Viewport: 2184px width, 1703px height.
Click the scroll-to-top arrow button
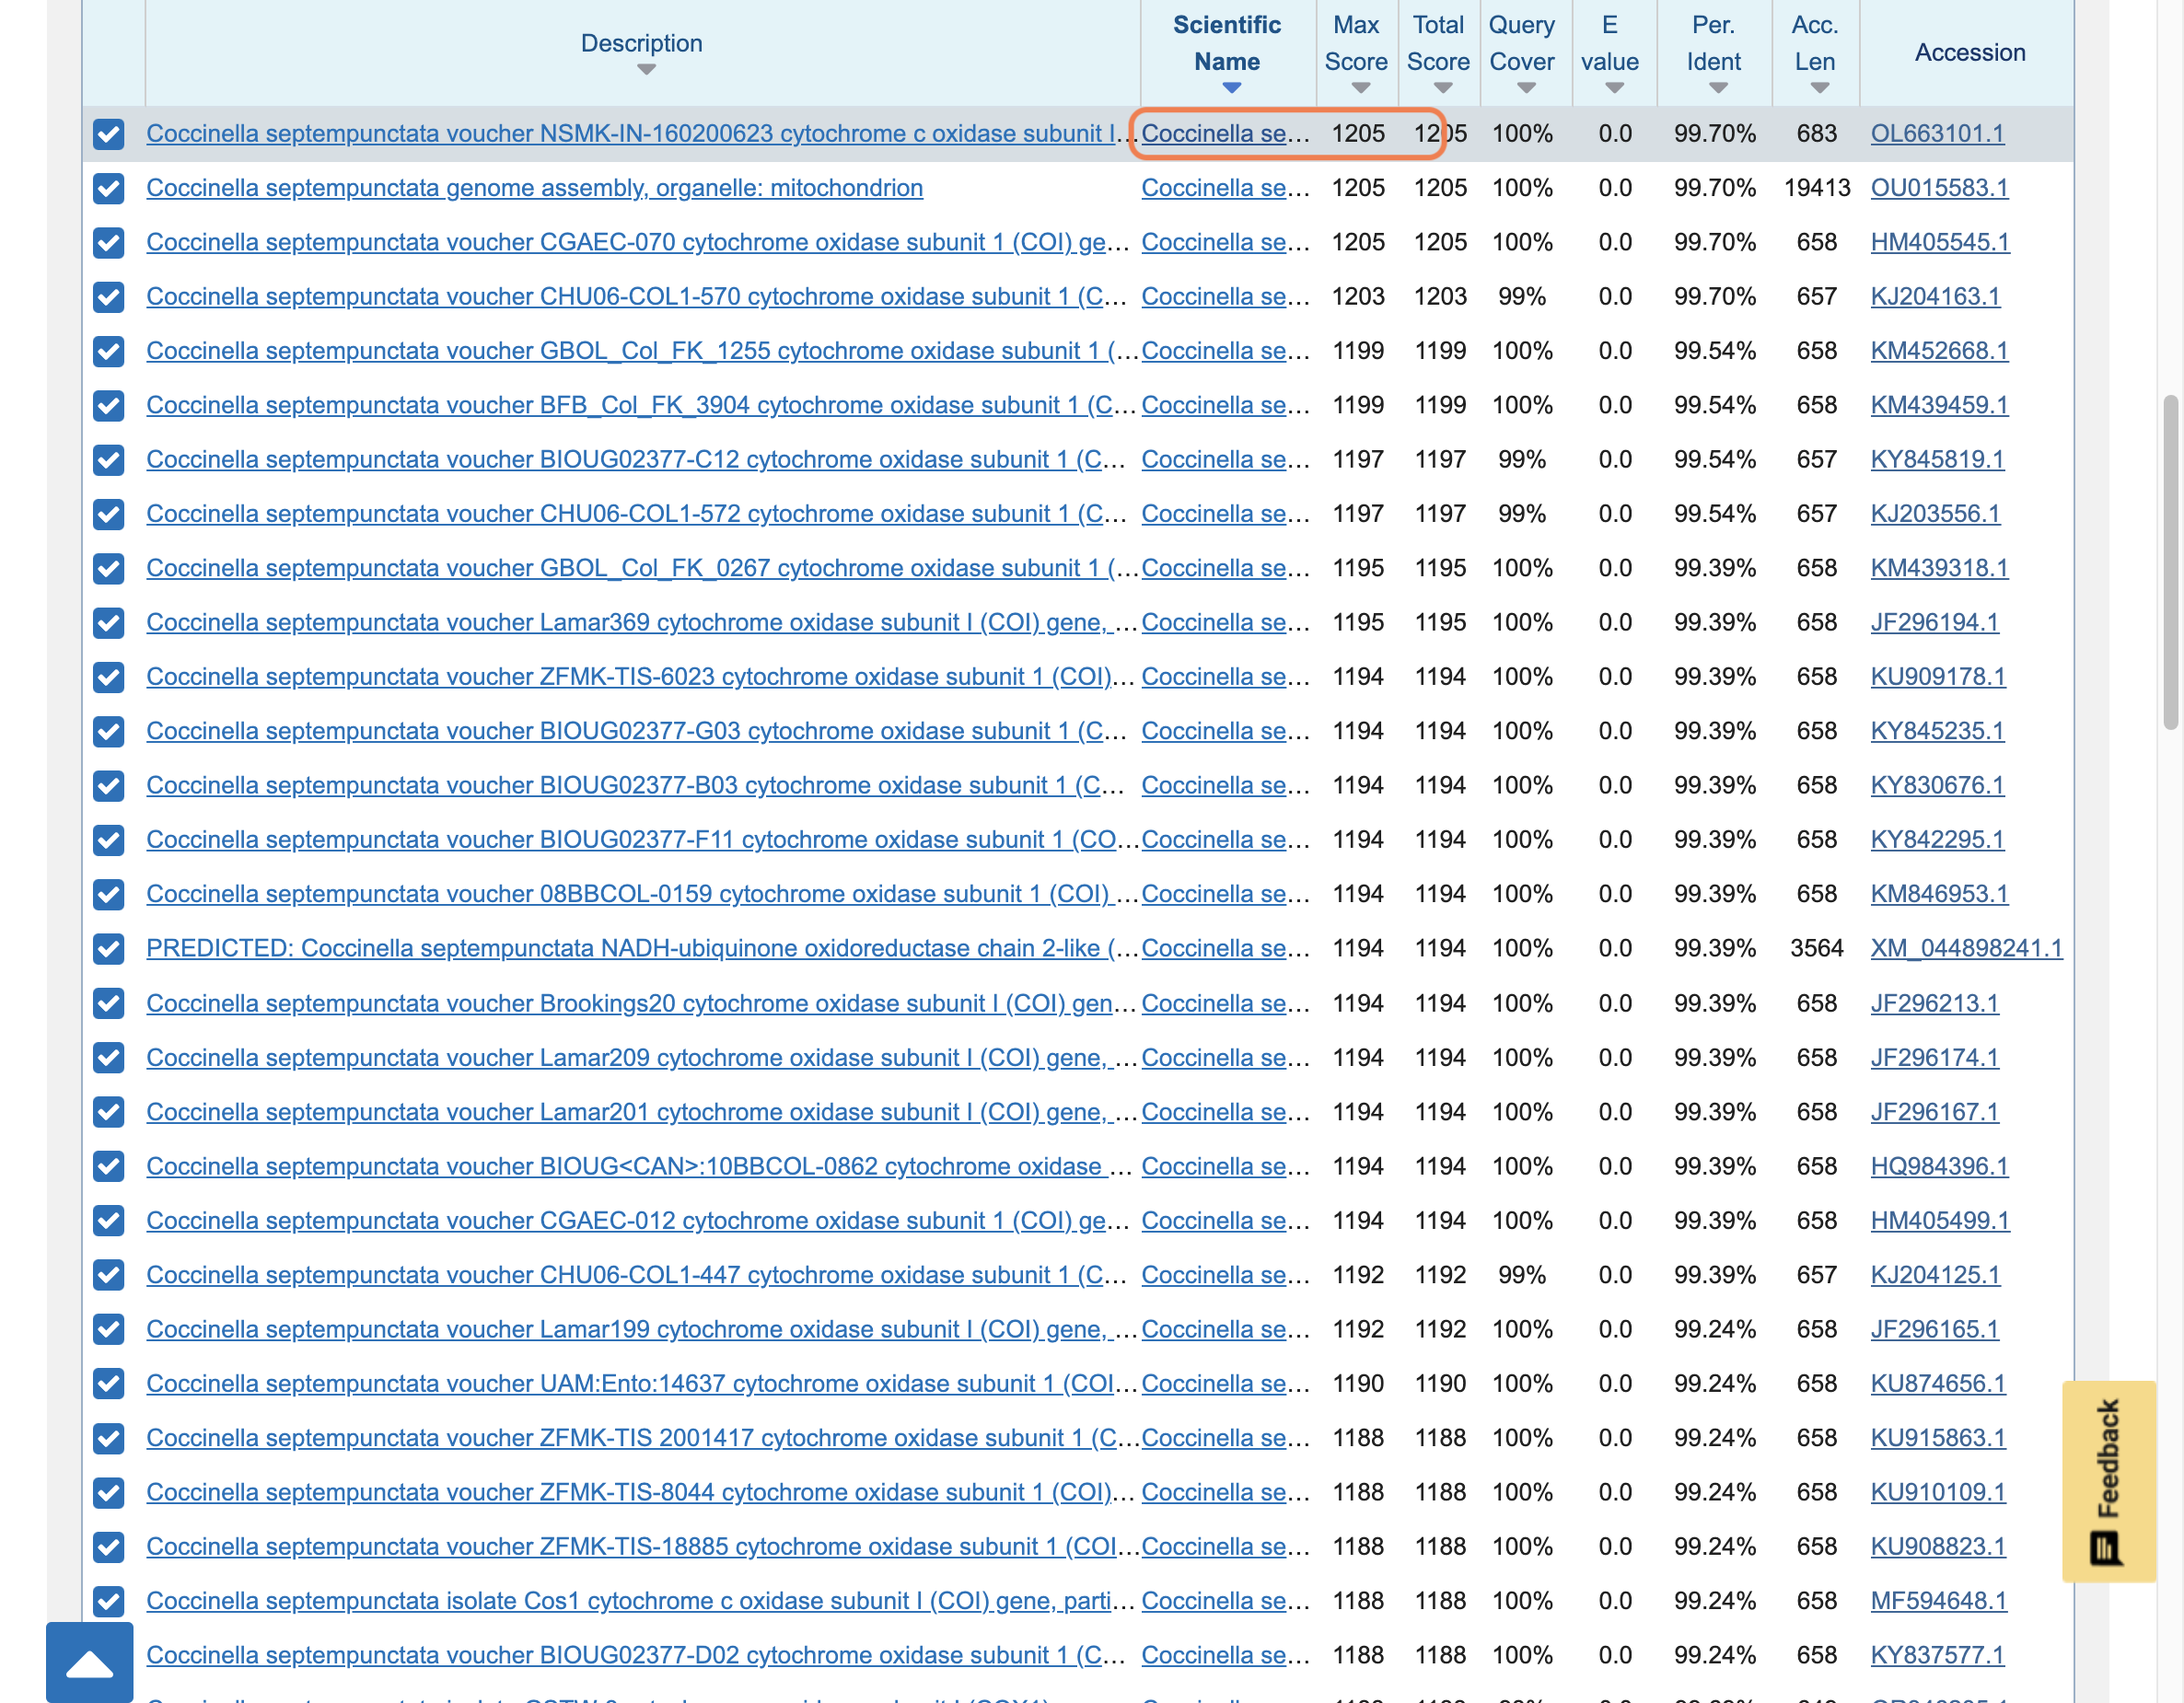coord(89,1662)
